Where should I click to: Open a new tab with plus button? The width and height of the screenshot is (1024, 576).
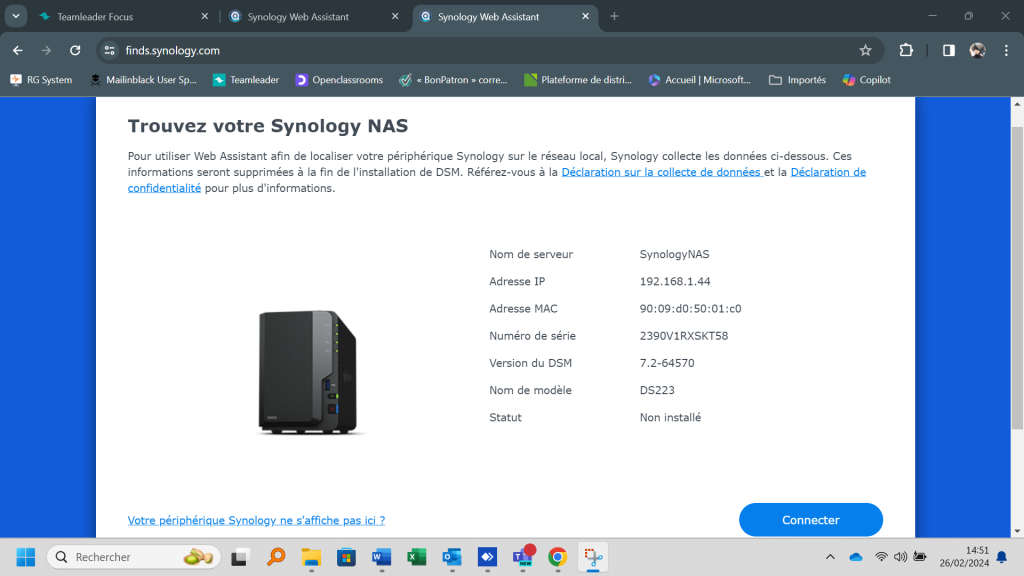[614, 16]
